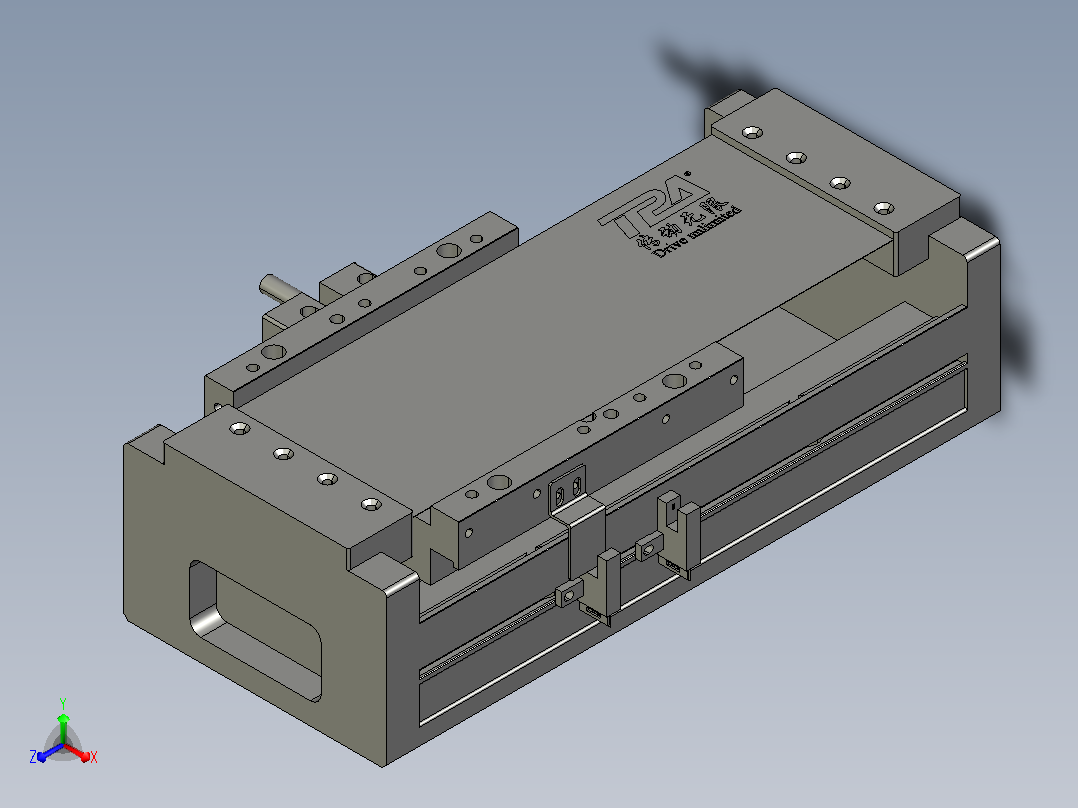The image size is (1078, 808).
Task: Click the green Y axis of the triad
Action: pyautogui.click(x=63, y=728)
